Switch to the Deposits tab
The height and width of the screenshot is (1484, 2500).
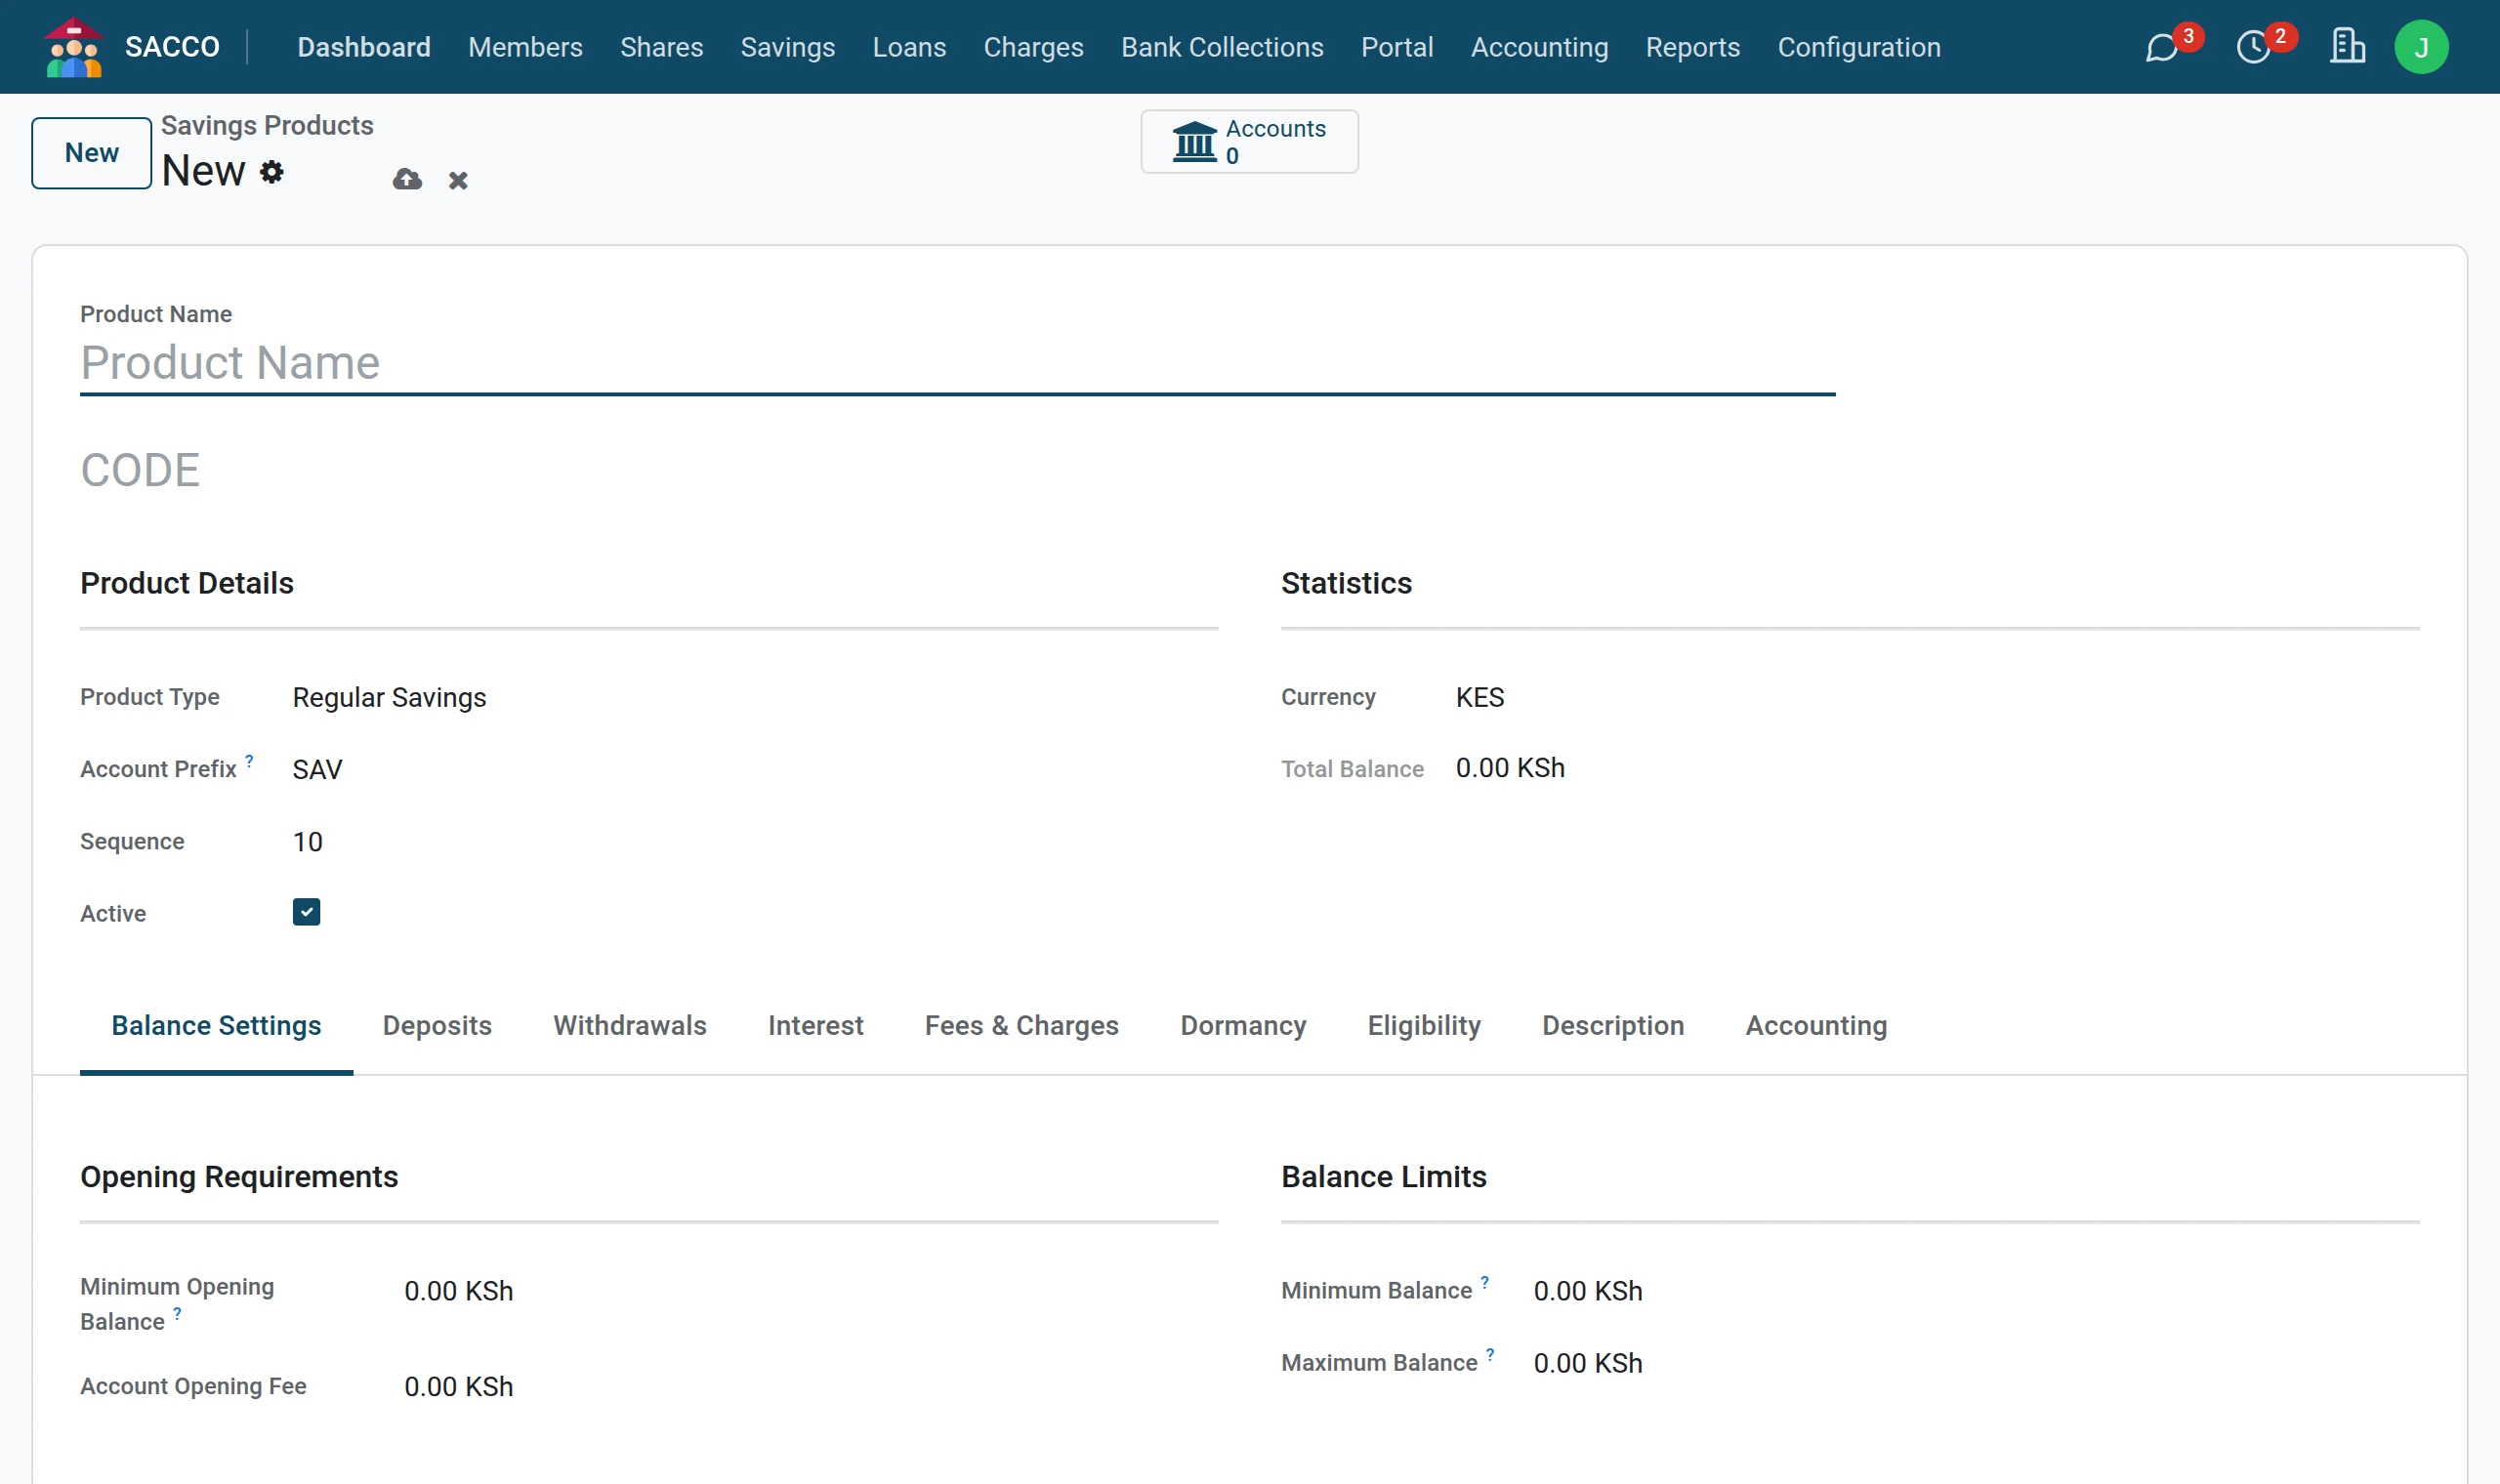(x=437, y=1026)
